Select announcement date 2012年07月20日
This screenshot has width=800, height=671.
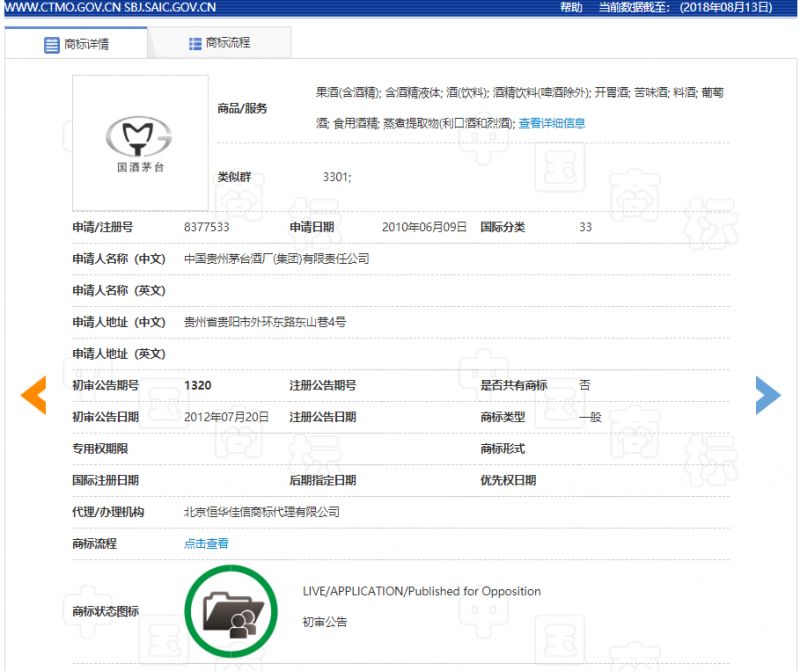point(226,417)
